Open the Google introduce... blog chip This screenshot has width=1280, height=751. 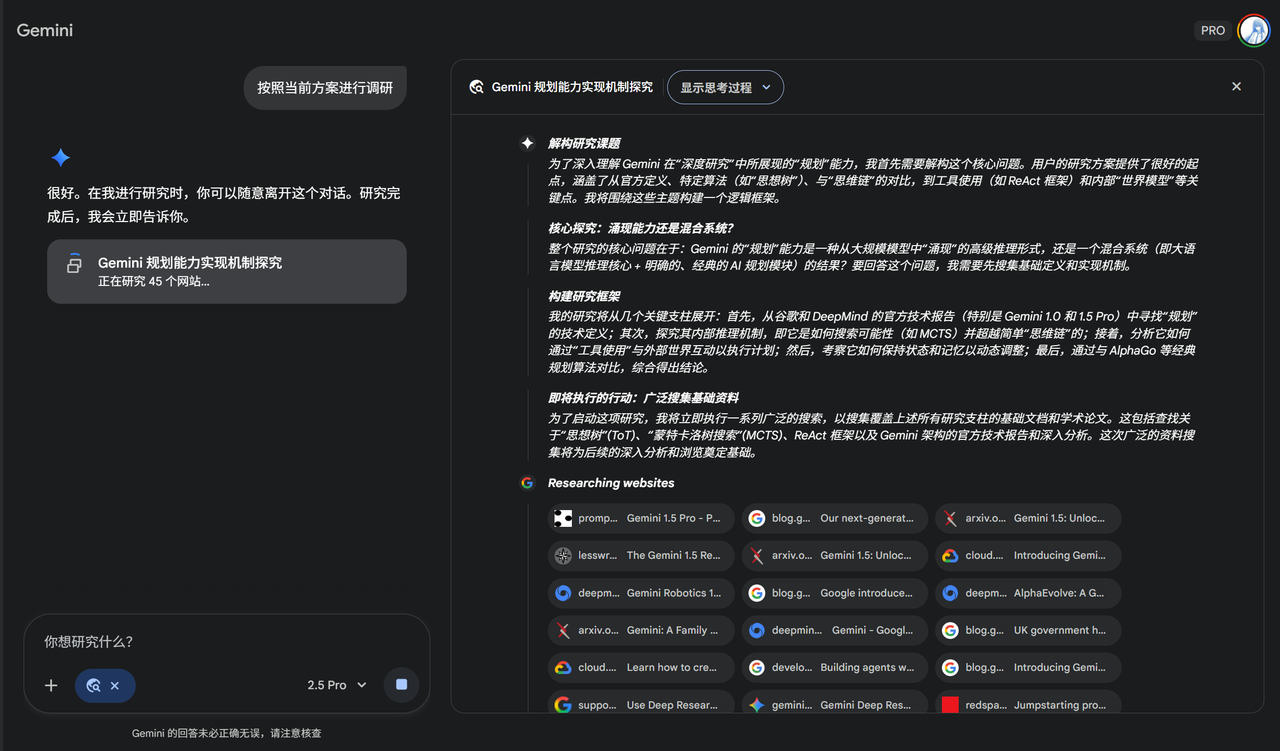pos(835,593)
